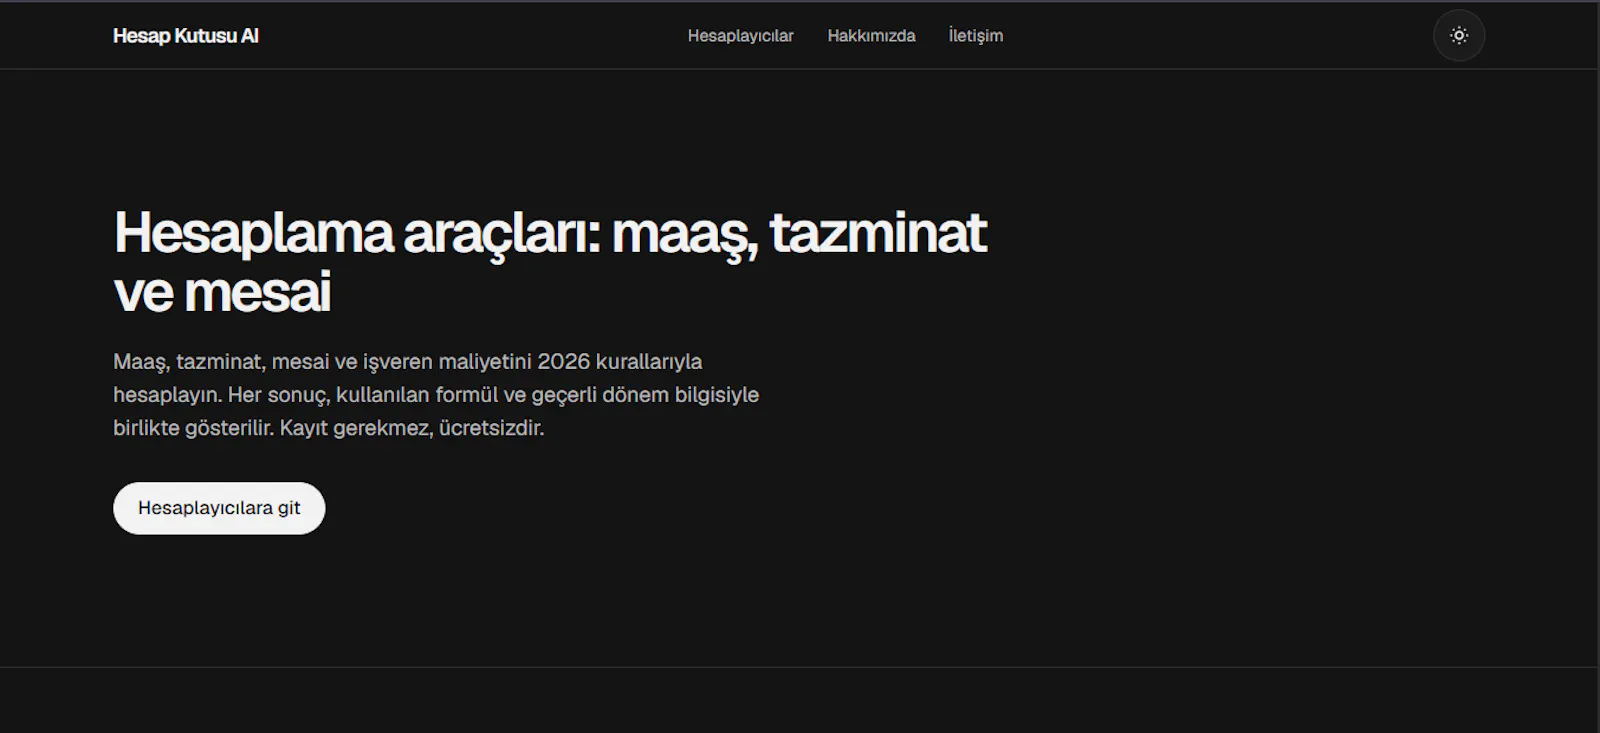Toggle the light/dark theme sun icon
Image resolution: width=1600 pixels, height=733 pixels.
[1459, 35]
